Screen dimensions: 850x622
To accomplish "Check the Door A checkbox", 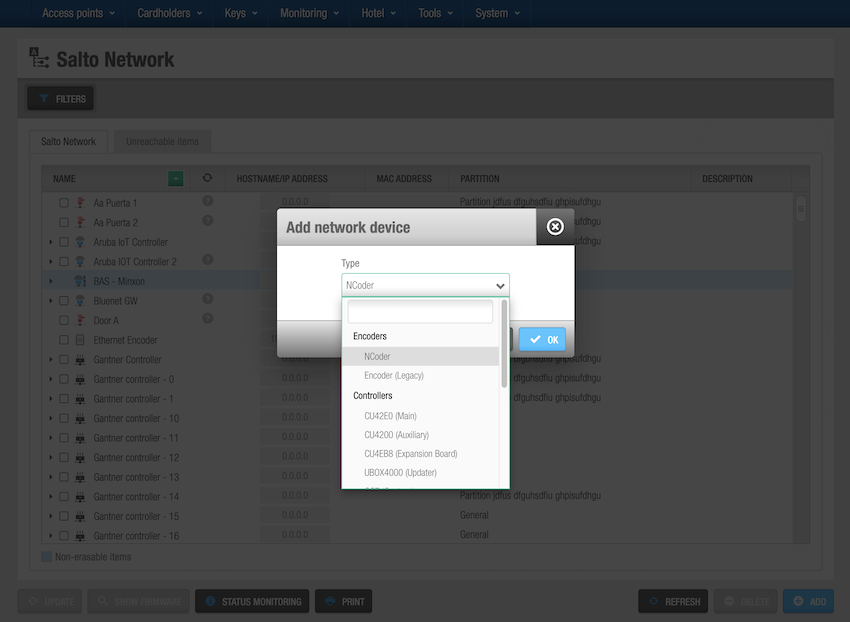I will (x=64, y=320).
